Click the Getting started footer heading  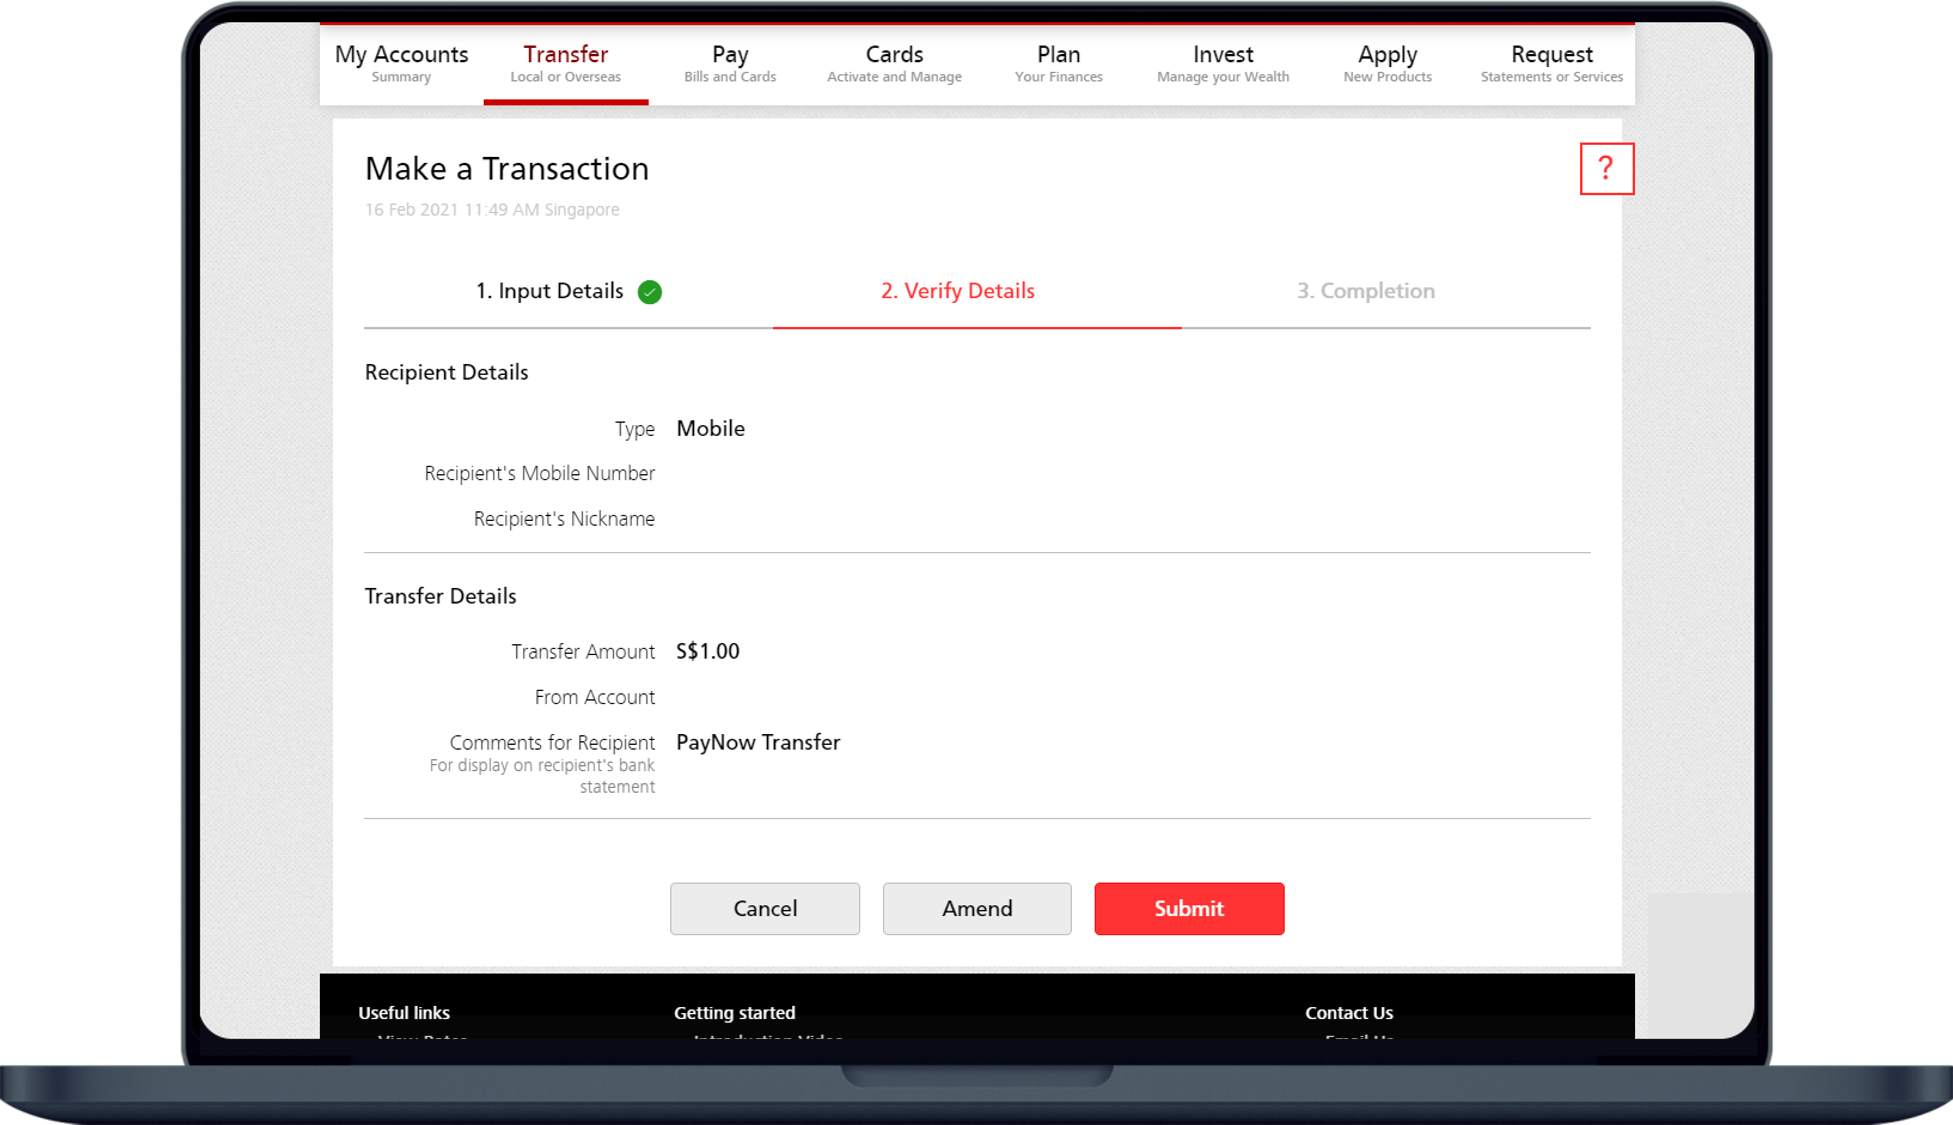[734, 1012]
